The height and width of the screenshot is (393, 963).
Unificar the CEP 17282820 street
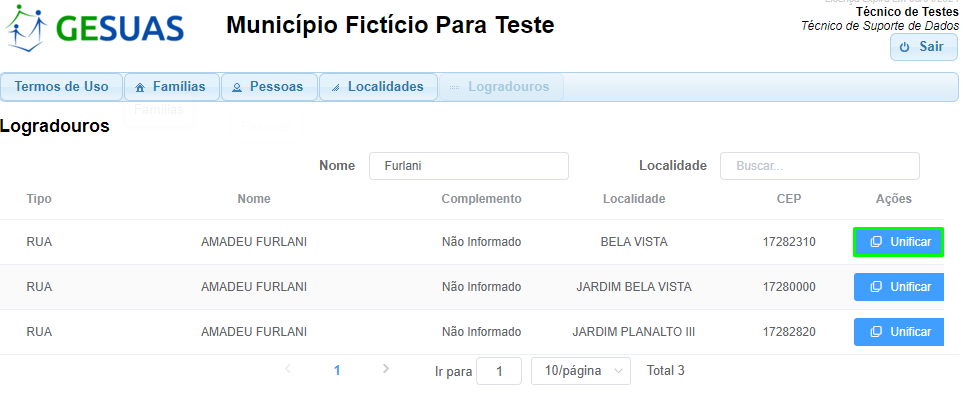click(x=899, y=332)
